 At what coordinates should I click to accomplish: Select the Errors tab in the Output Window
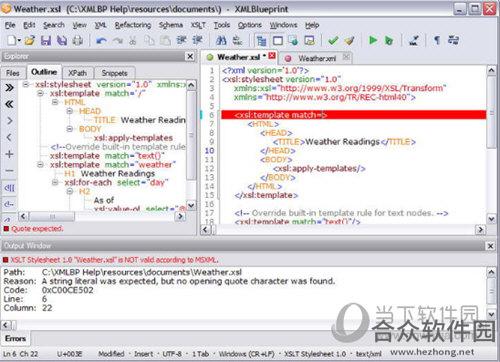coord(15,338)
